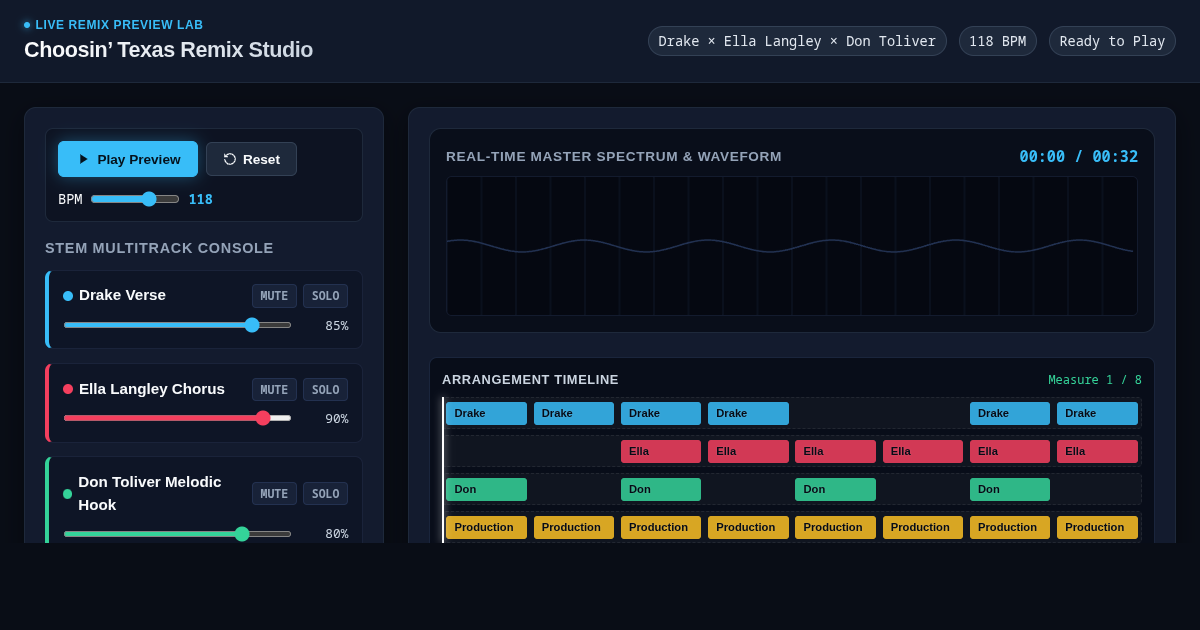Start the Play Preview playback
This screenshot has width=1200, height=630.
tap(128, 159)
